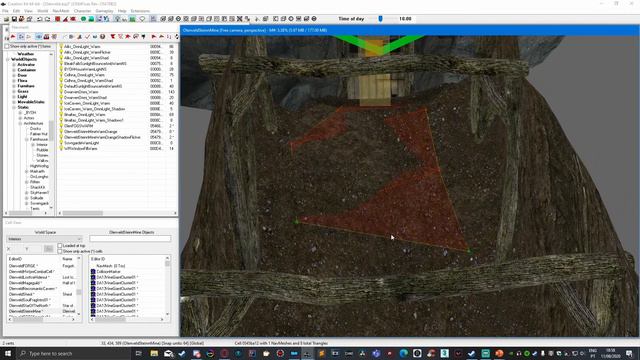Expand the Container tree node

point(14,70)
